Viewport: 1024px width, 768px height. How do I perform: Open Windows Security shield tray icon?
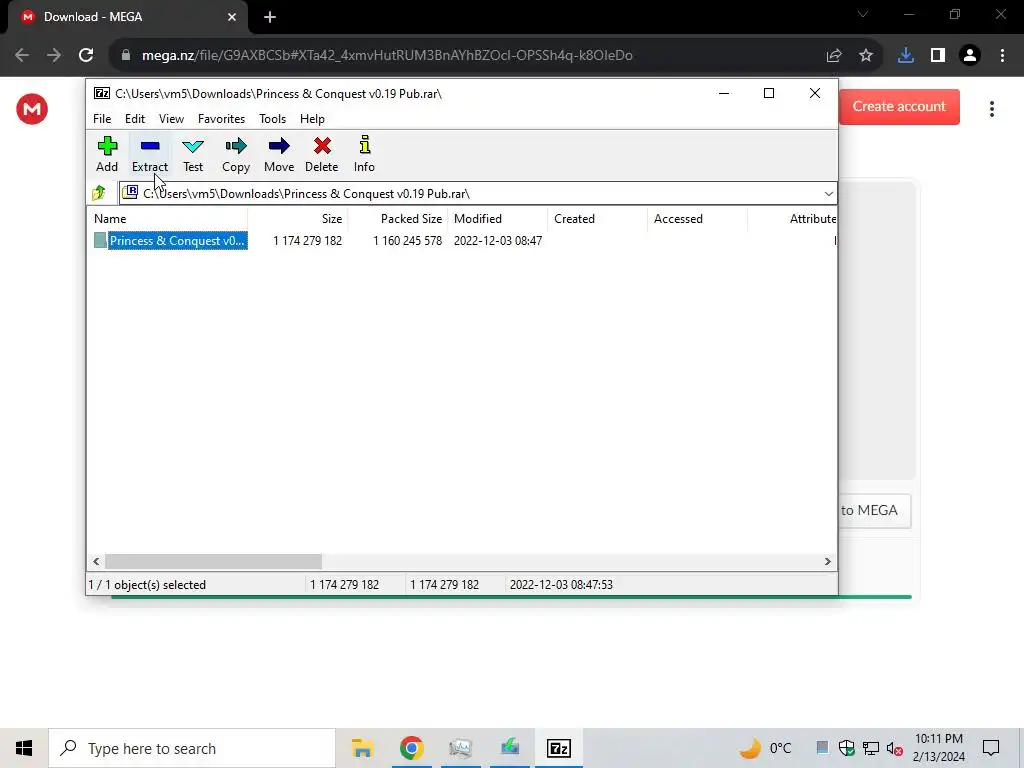point(846,748)
